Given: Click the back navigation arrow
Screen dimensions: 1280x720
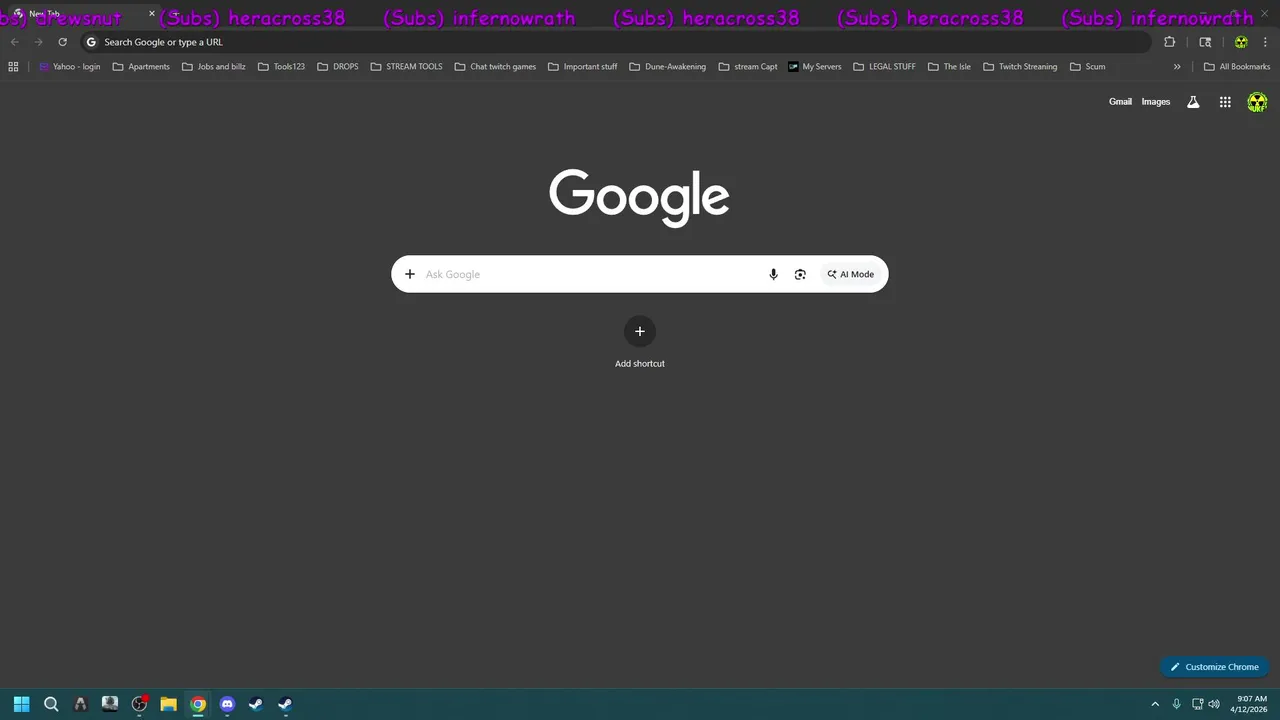Looking at the screenshot, I should tap(14, 42).
